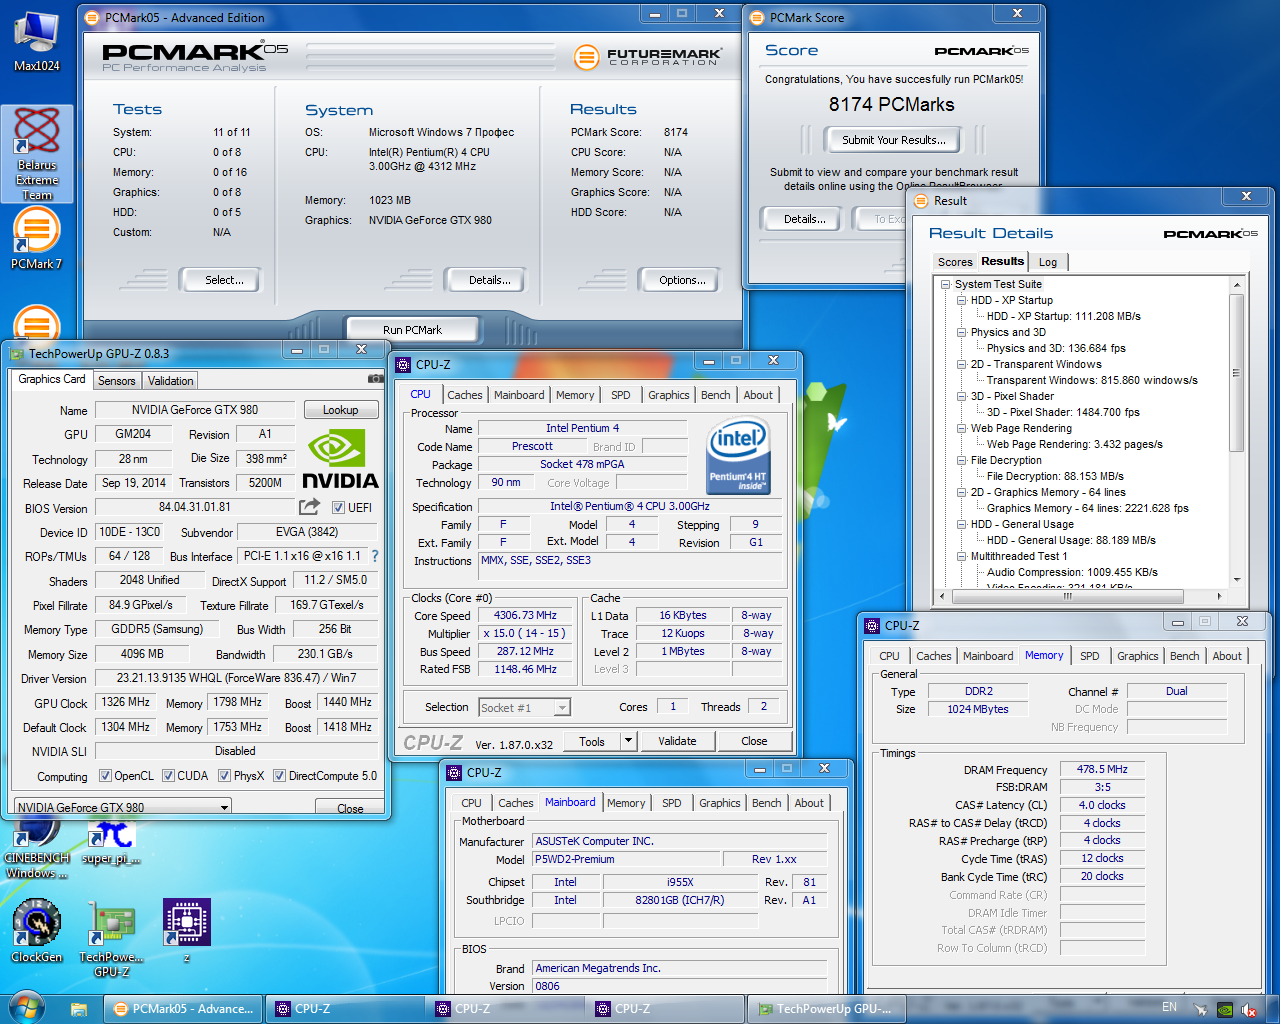Collapse the 3D - Pixel Shader node
Image resolution: width=1280 pixels, height=1024 pixels.
click(961, 396)
